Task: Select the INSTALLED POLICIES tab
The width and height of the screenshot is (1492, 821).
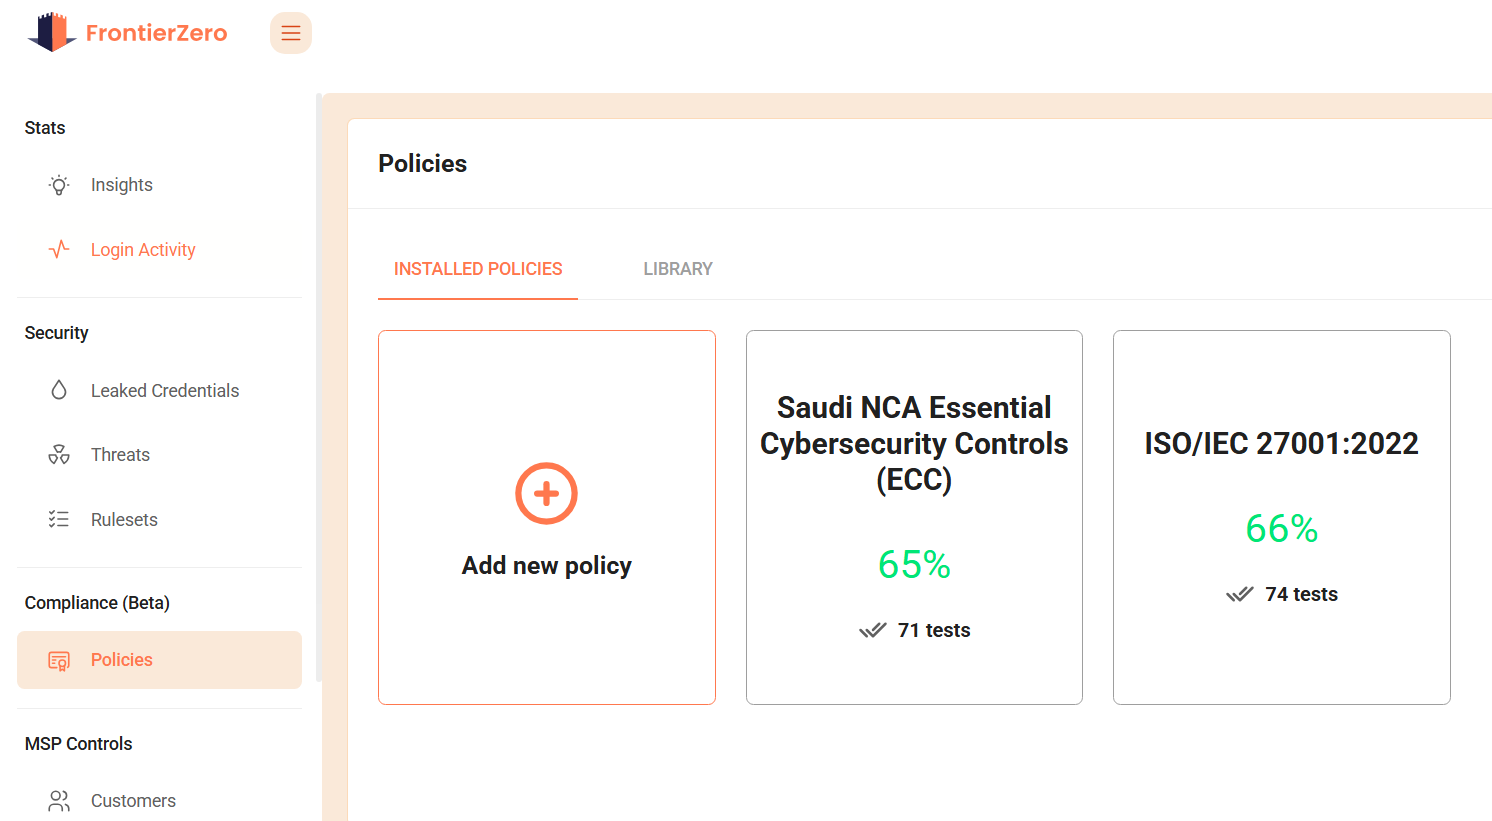Action: pyautogui.click(x=477, y=268)
